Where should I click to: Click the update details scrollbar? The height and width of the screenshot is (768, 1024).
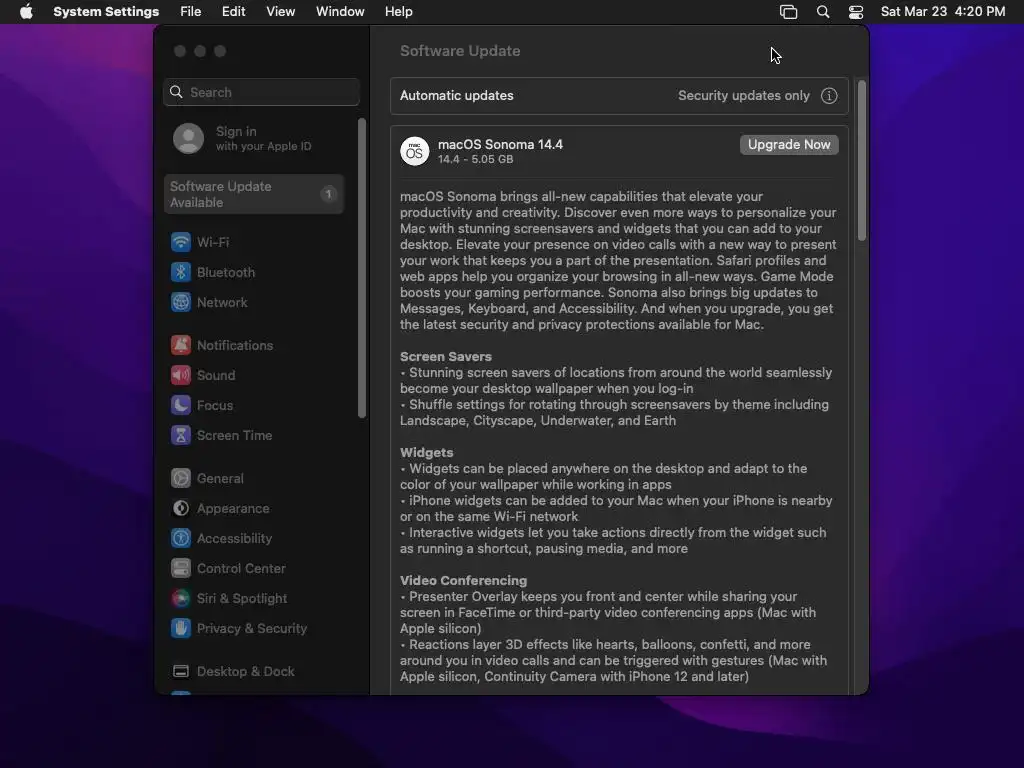pyautogui.click(x=861, y=161)
